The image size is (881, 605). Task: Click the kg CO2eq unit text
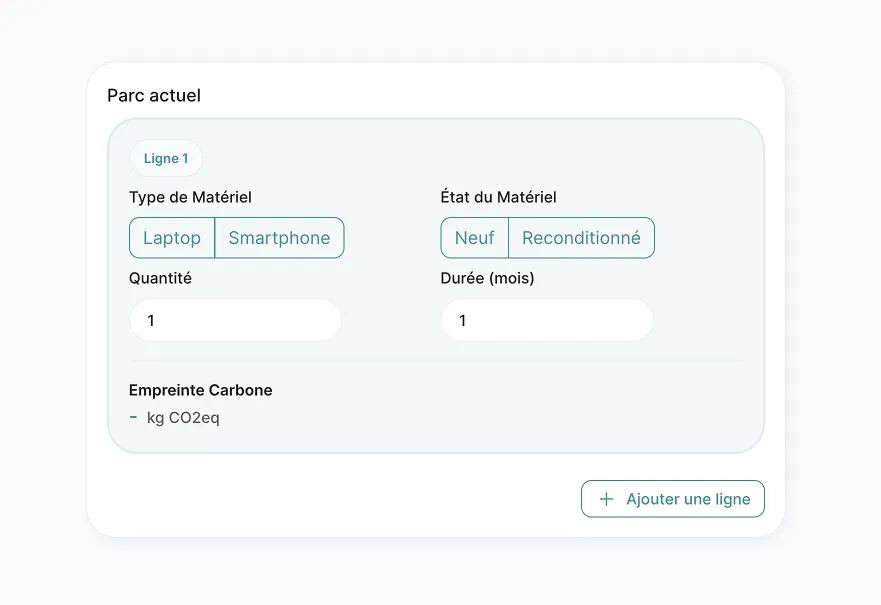point(183,418)
